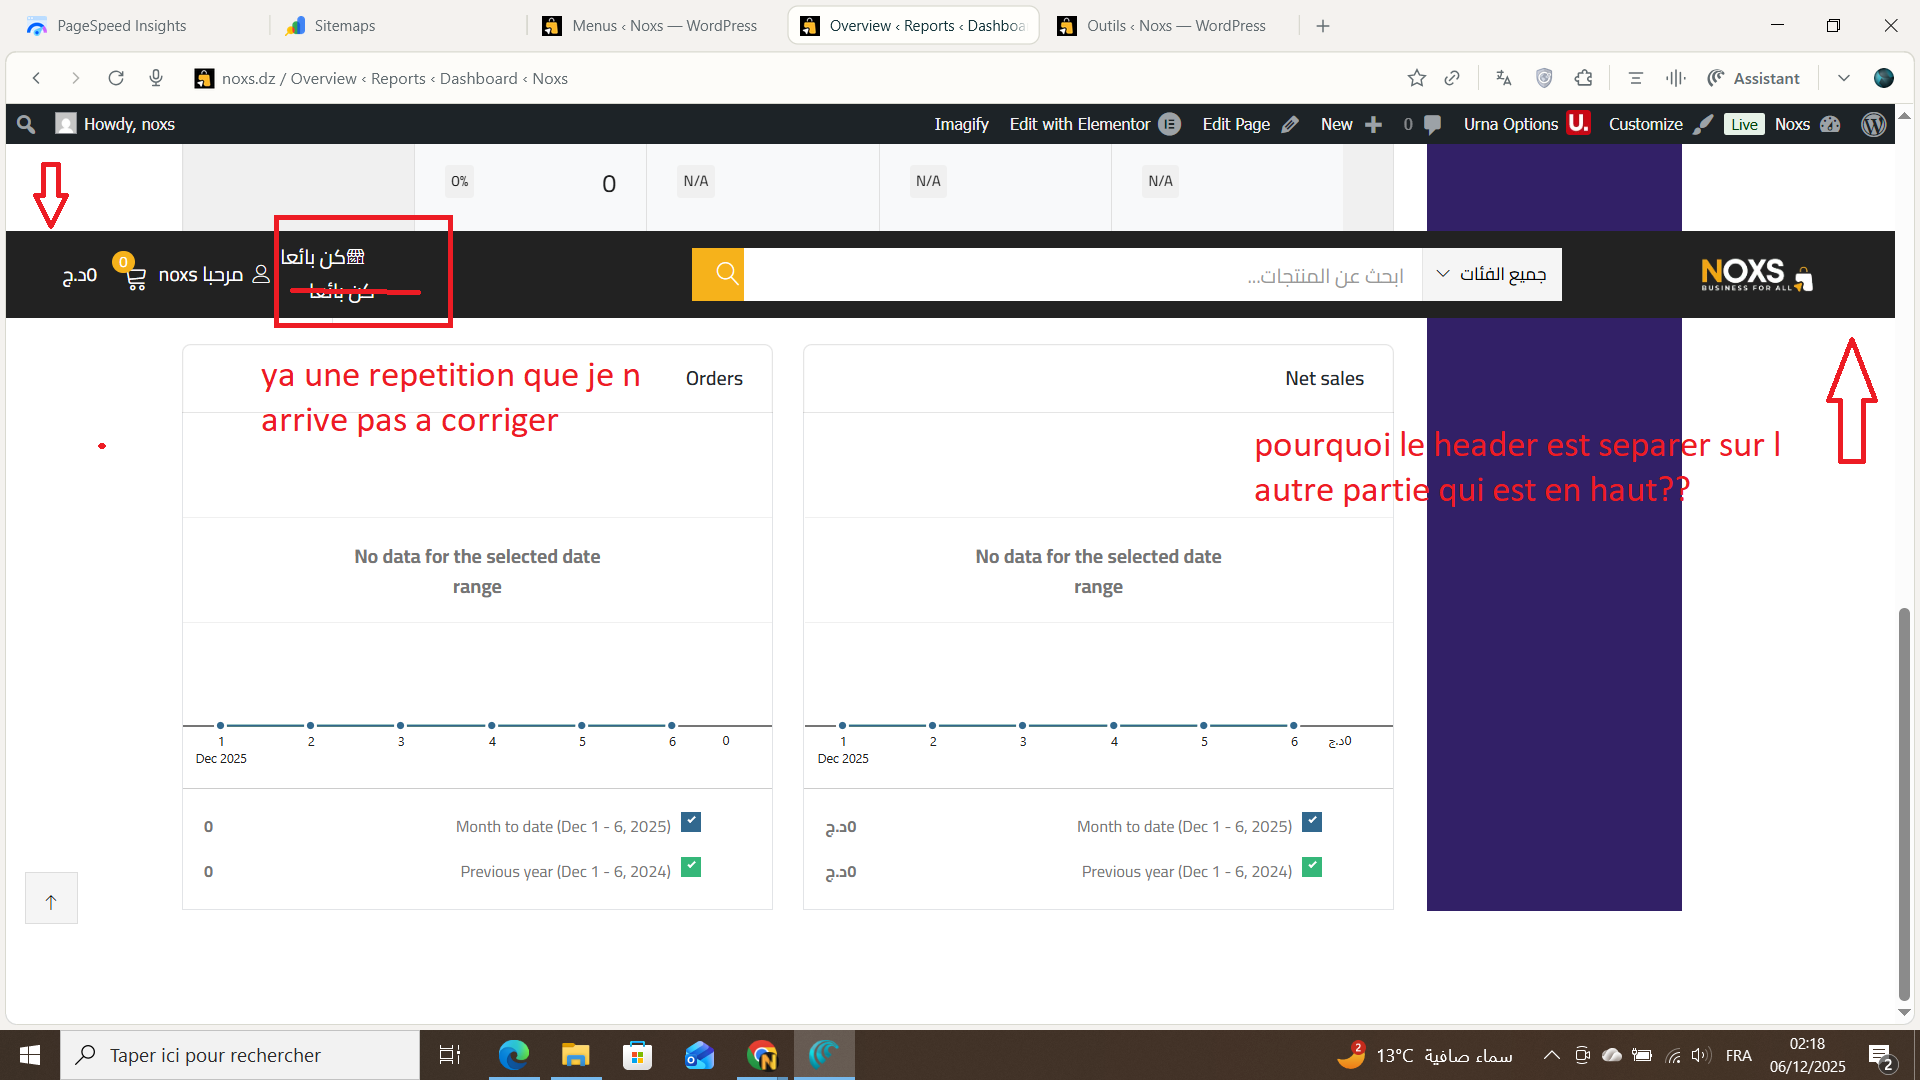1920x1080 pixels.
Task: Switch to the PageSpeed Insights tab
Action: pyautogui.click(x=120, y=26)
